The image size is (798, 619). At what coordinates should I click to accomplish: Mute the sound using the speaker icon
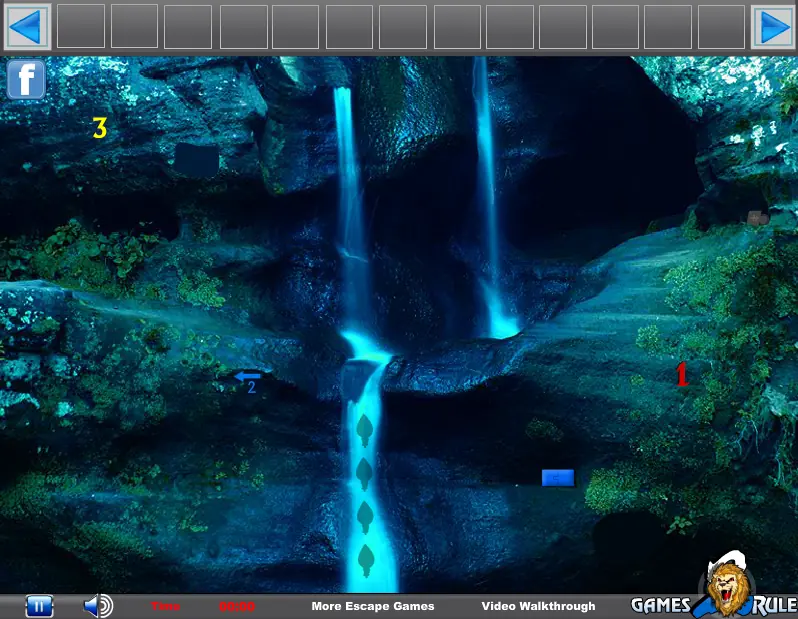(x=98, y=606)
